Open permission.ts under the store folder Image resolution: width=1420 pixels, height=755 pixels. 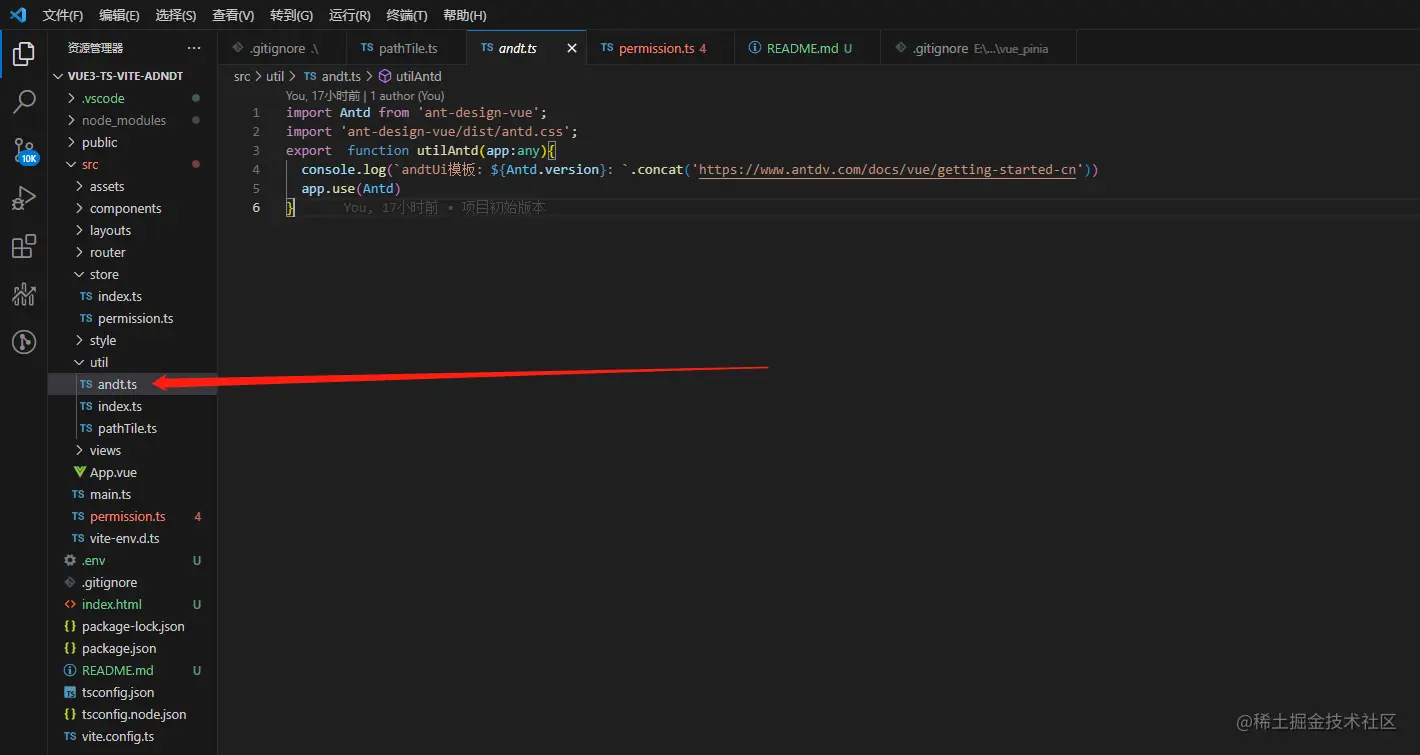(135, 318)
